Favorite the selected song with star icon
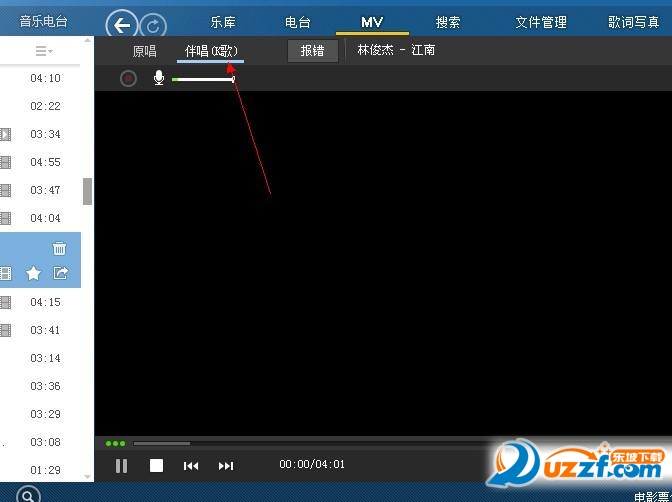The width and height of the screenshot is (672, 502). click(33, 273)
